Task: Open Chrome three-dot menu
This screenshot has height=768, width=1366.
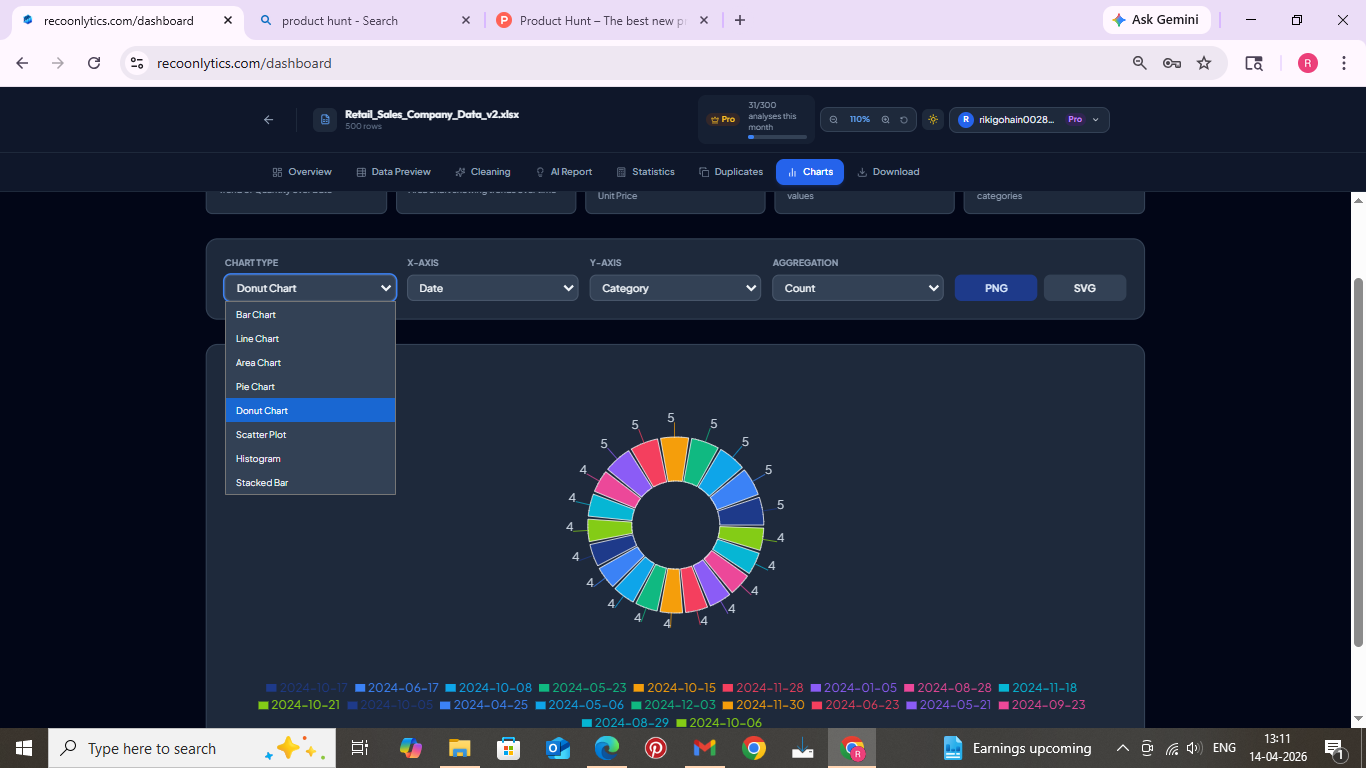Action: point(1343,63)
